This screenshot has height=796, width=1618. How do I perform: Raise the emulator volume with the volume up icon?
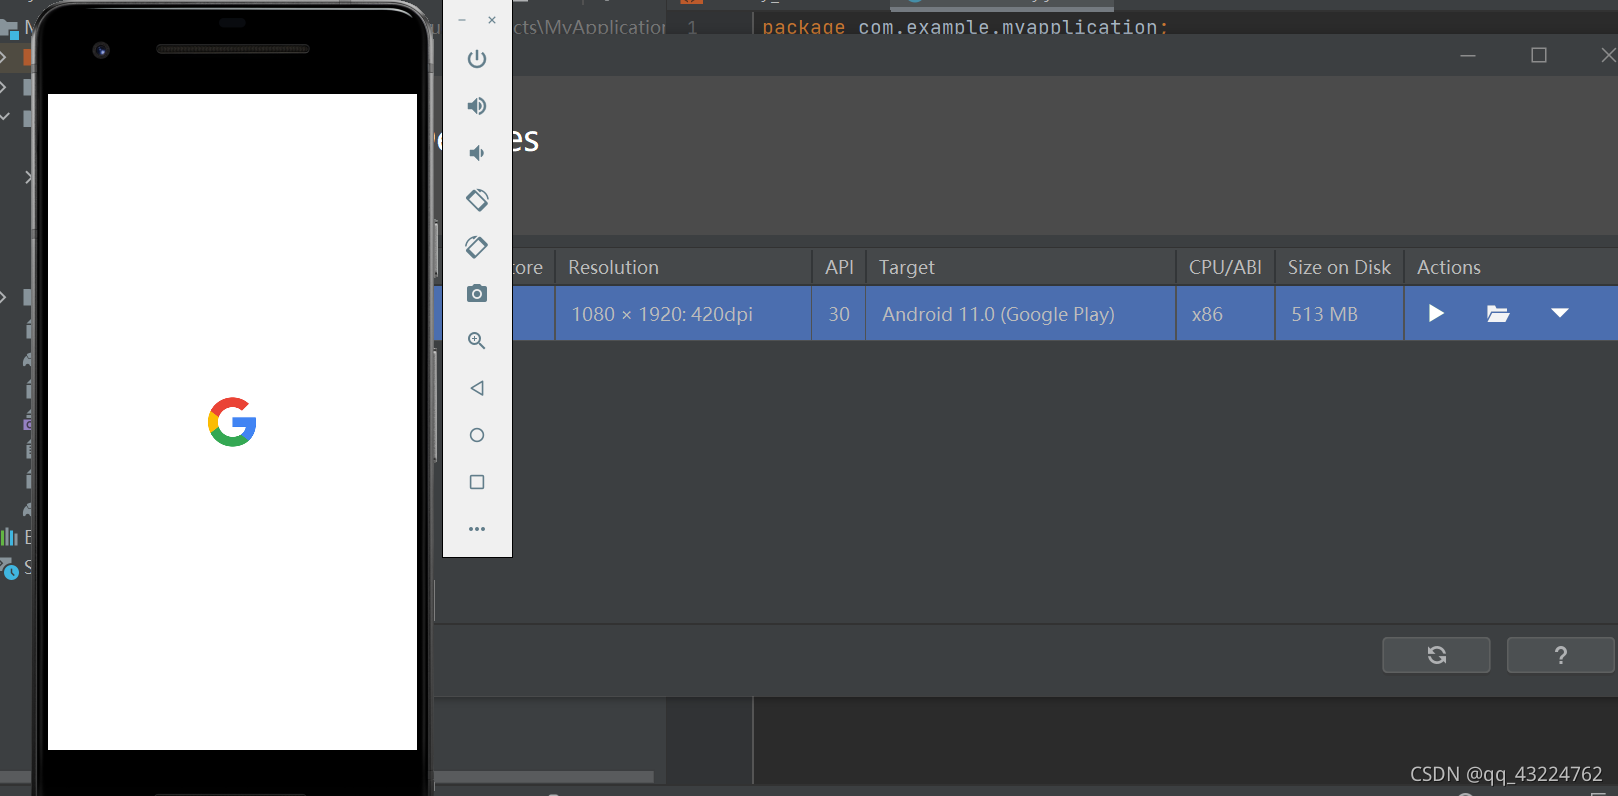(x=477, y=106)
